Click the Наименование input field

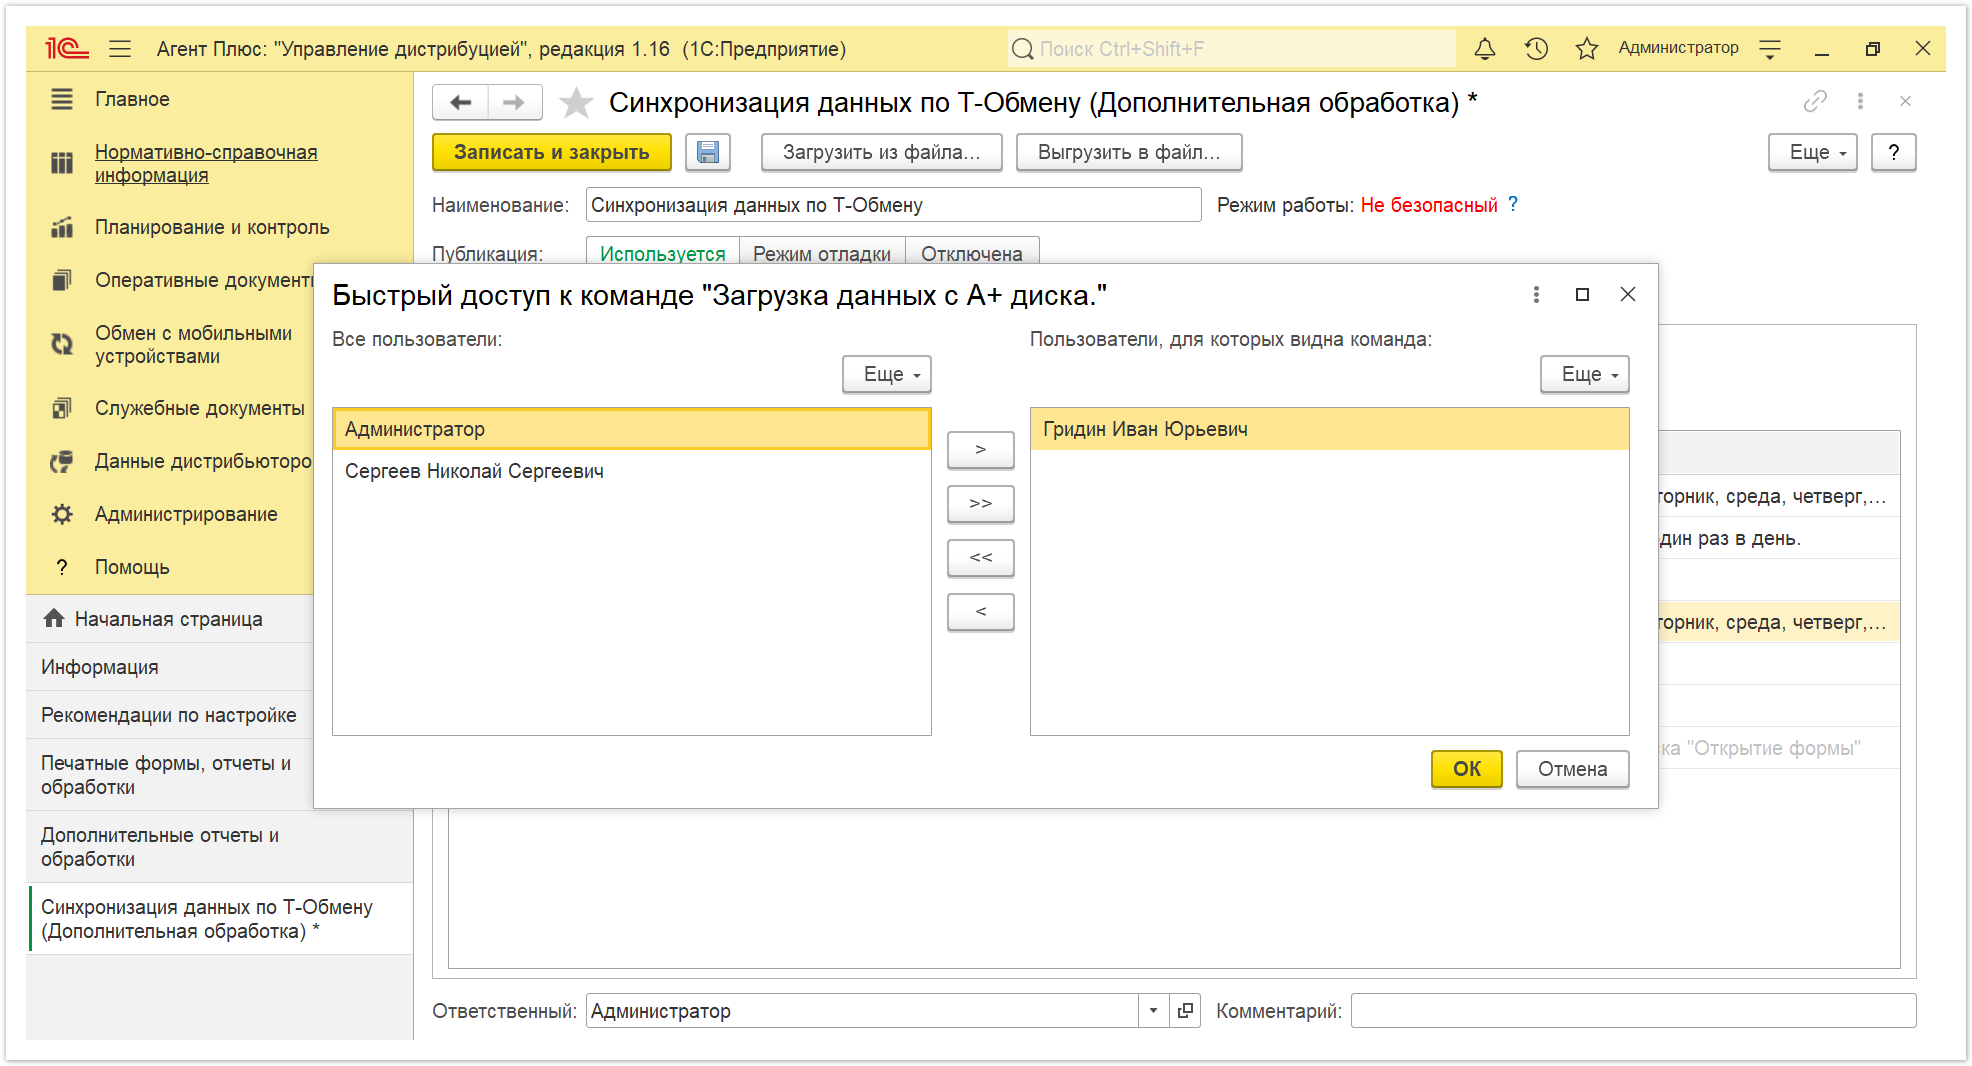point(893,205)
